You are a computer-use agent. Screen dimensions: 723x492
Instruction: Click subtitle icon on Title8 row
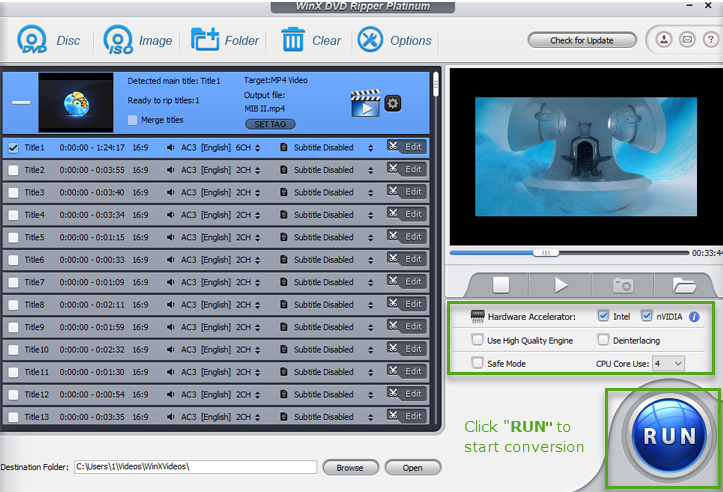(x=284, y=304)
